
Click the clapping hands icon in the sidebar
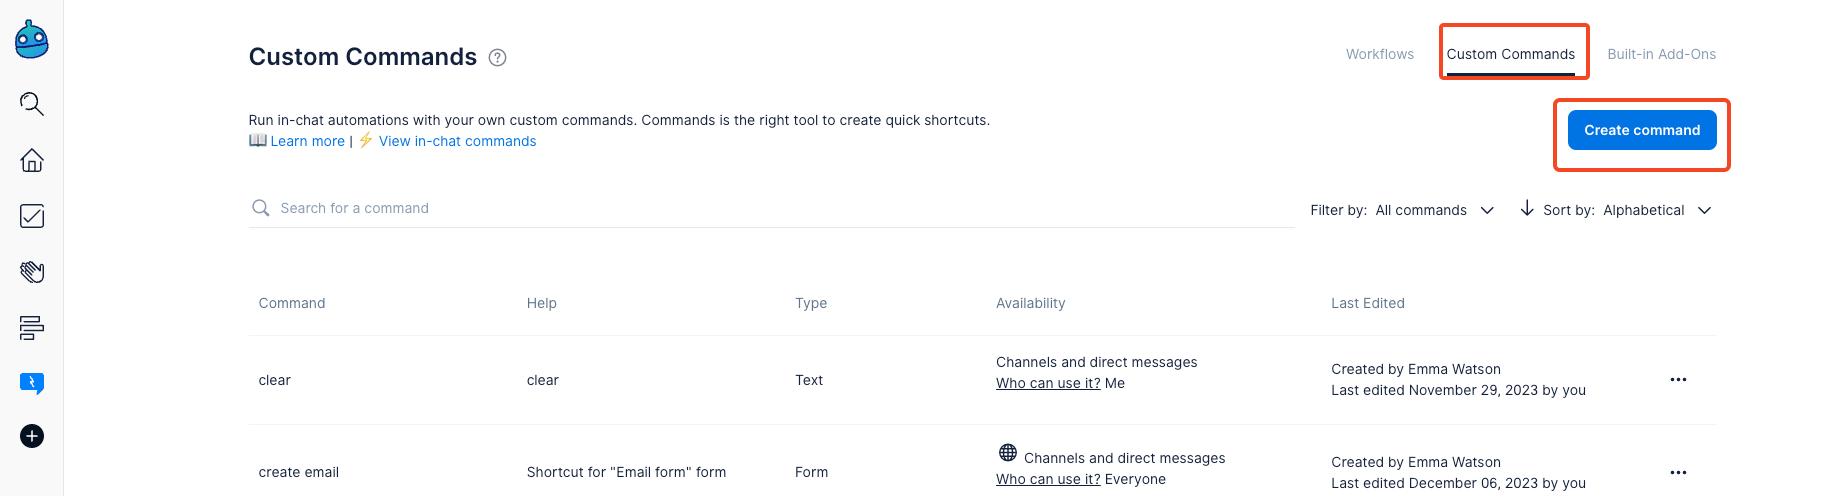(32, 272)
